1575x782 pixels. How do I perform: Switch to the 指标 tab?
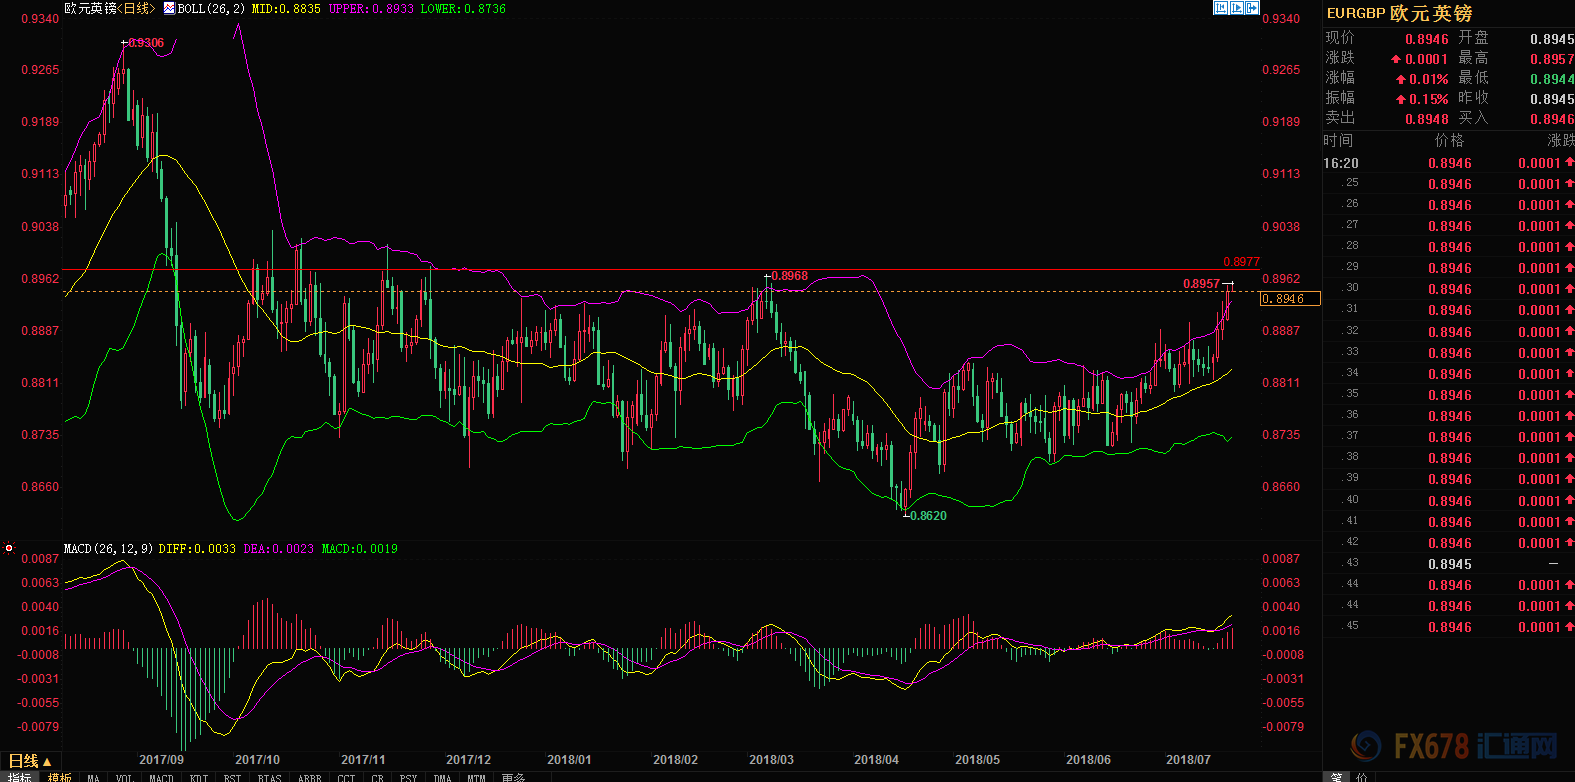[20, 777]
